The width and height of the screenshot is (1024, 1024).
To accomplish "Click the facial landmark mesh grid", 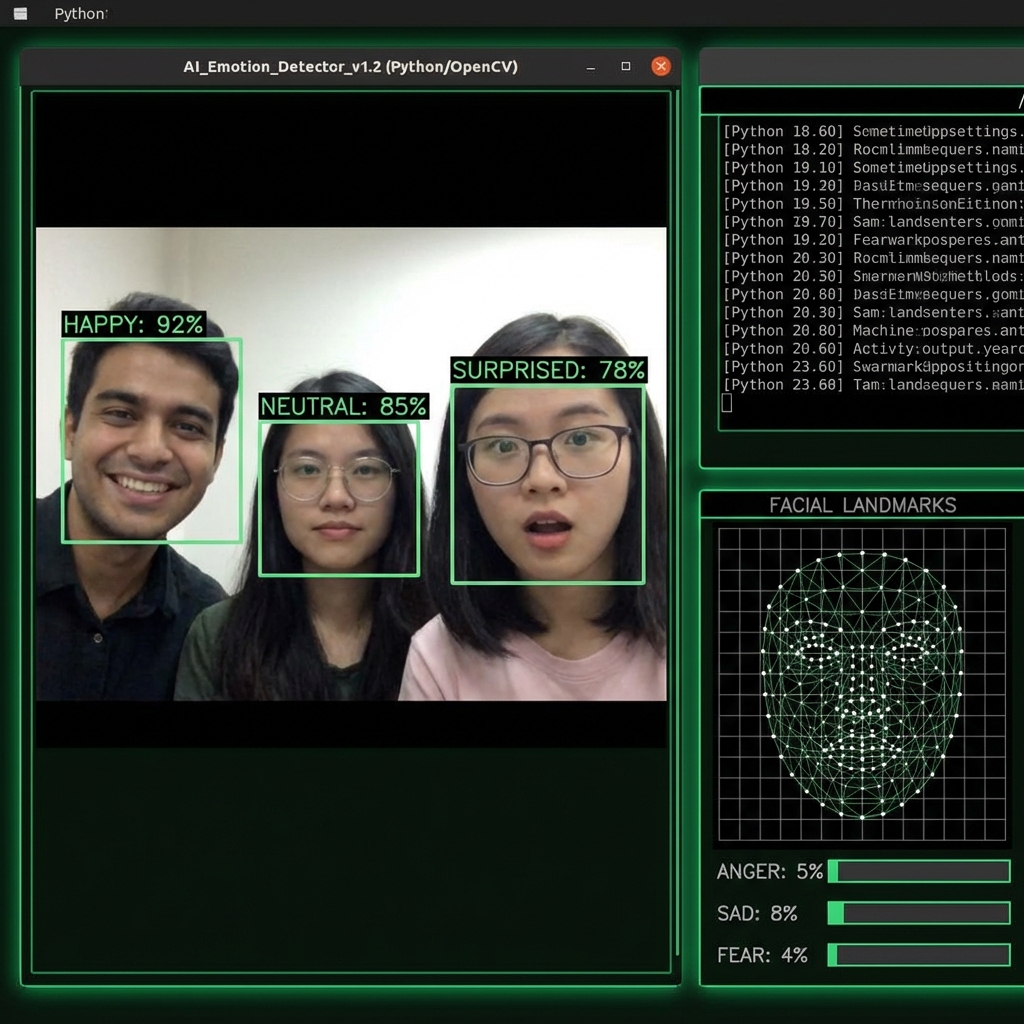I will (x=862, y=684).
